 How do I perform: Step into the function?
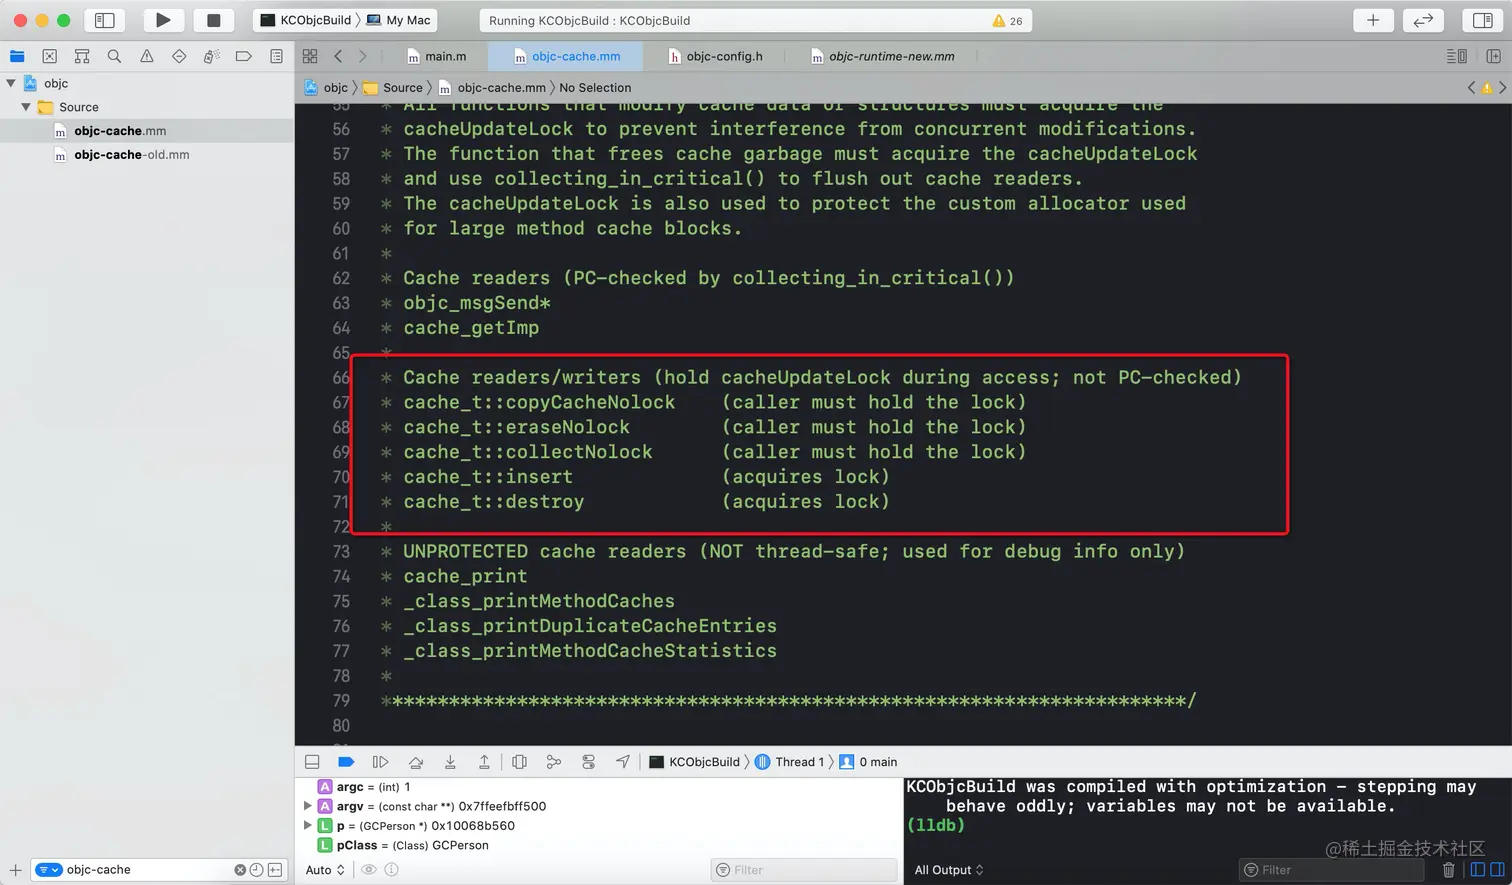point(450,762)
